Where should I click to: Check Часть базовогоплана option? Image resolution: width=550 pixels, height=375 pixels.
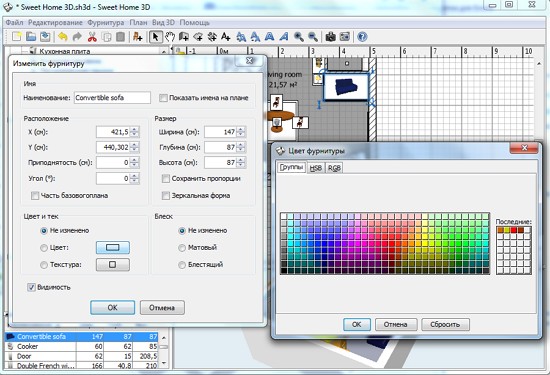click(x=35, y=195)
